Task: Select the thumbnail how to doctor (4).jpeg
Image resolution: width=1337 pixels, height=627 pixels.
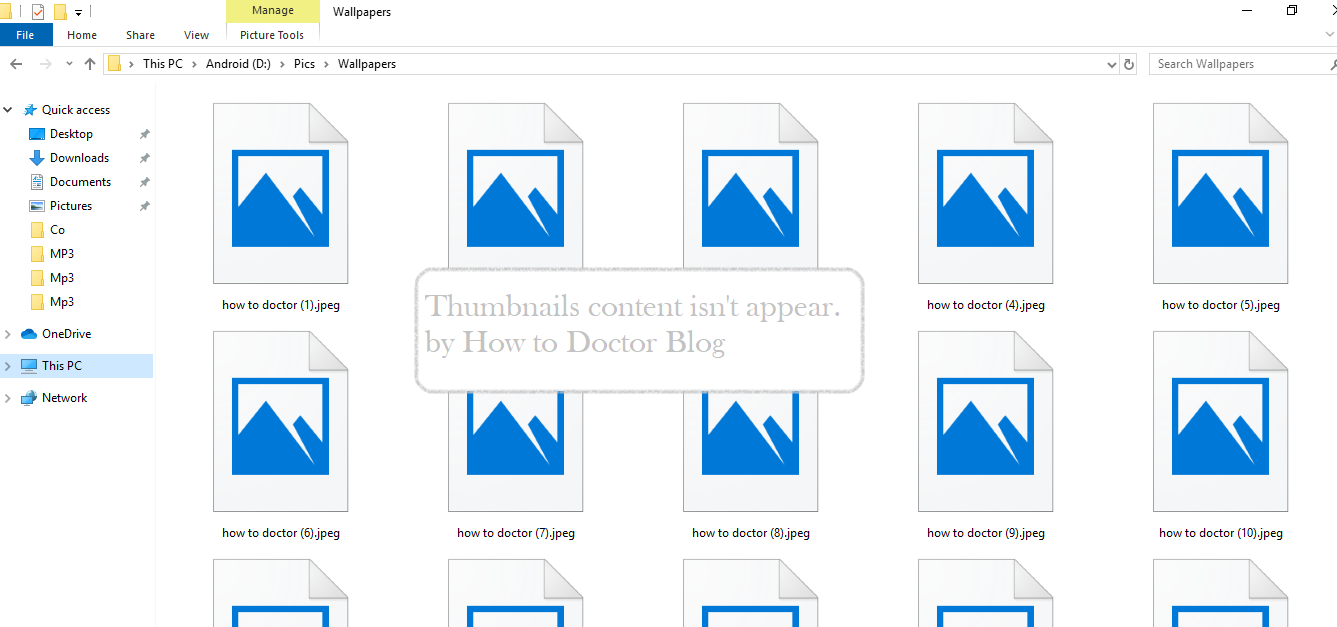Action: 985,193
